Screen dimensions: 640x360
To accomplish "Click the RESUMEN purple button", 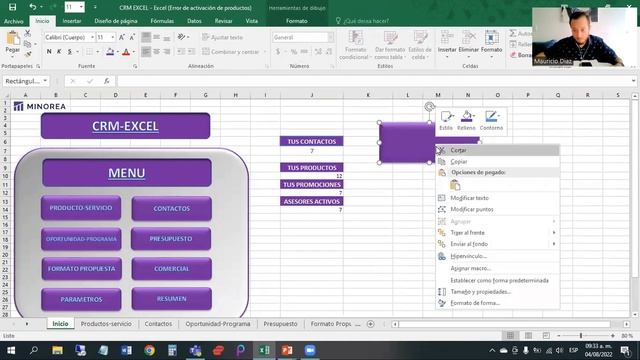I will click(x=171, y=299).
